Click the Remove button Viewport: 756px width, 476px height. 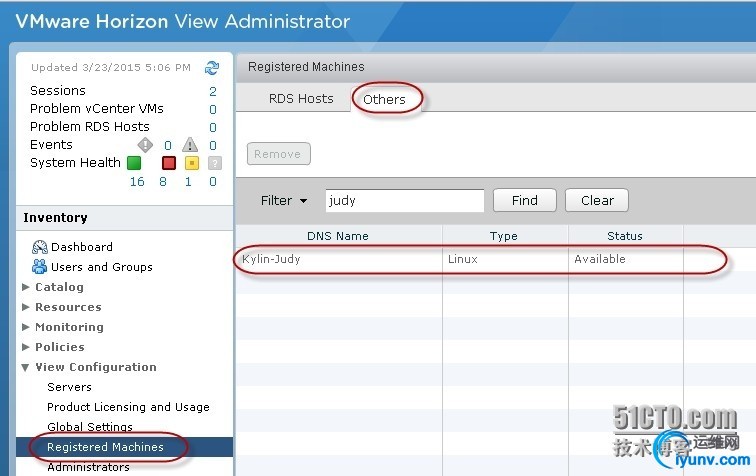[x=279, y=154]
